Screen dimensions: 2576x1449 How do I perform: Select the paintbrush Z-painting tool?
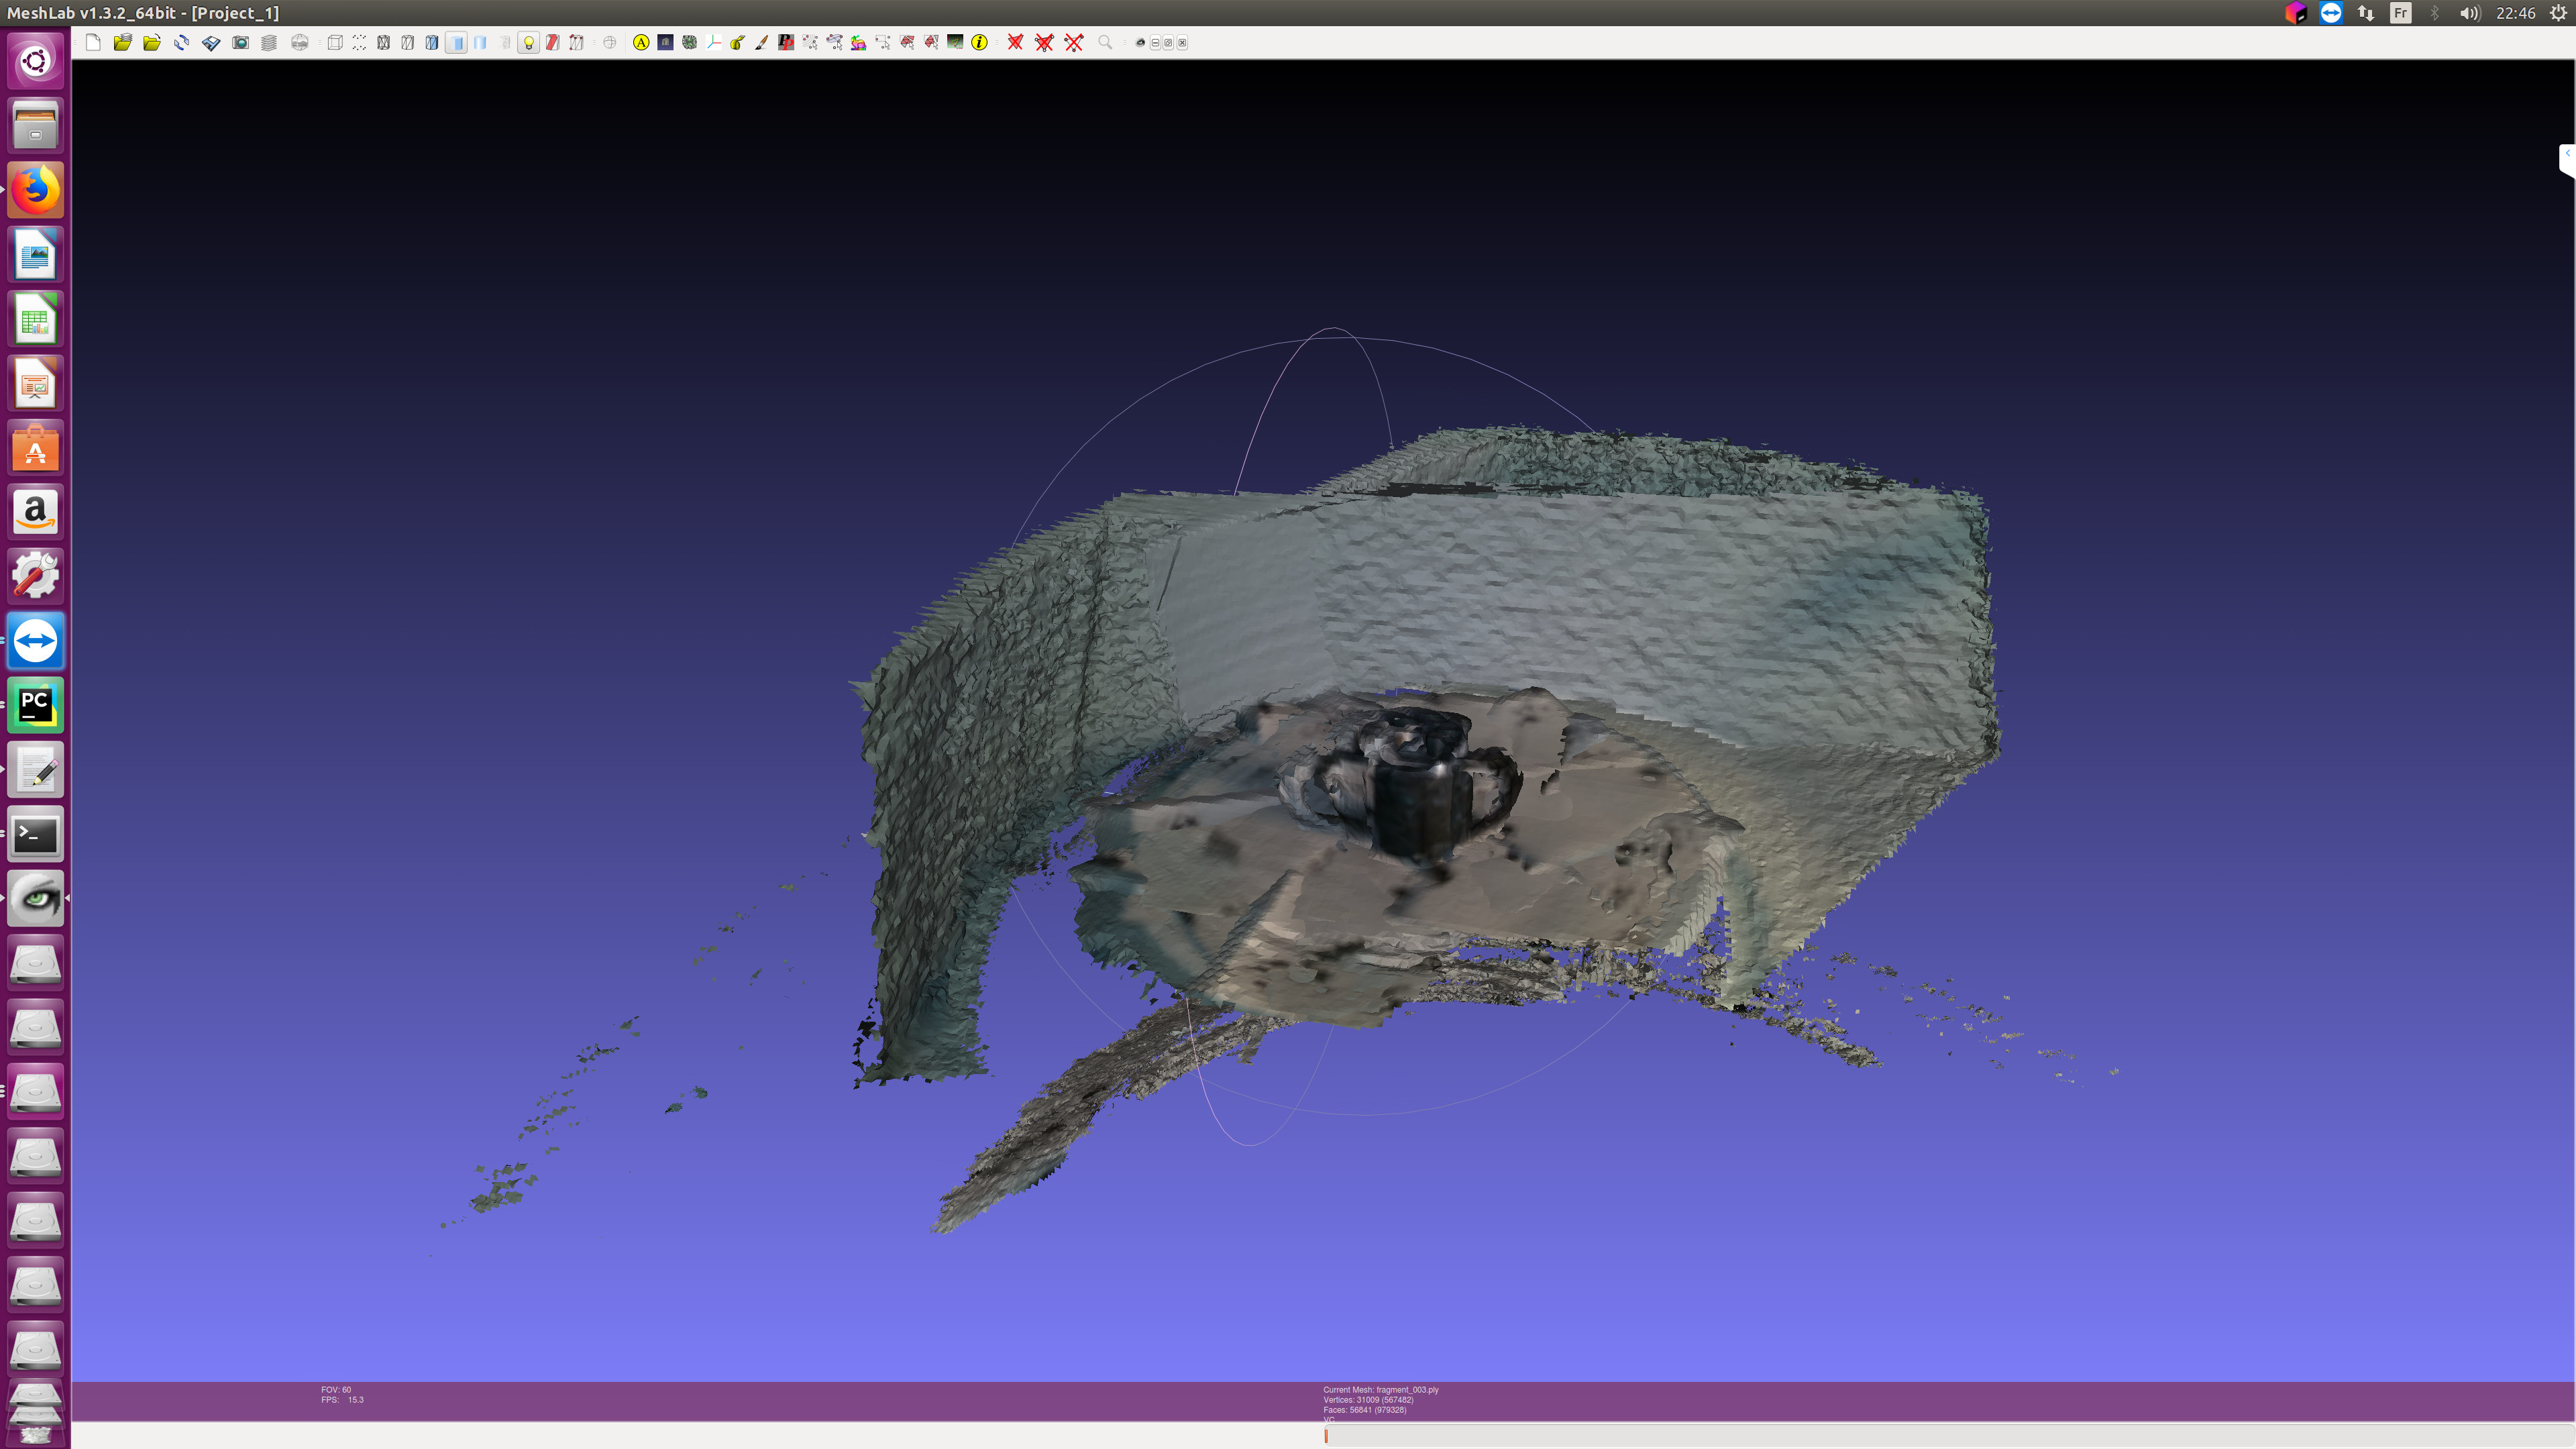pos(762,42)
